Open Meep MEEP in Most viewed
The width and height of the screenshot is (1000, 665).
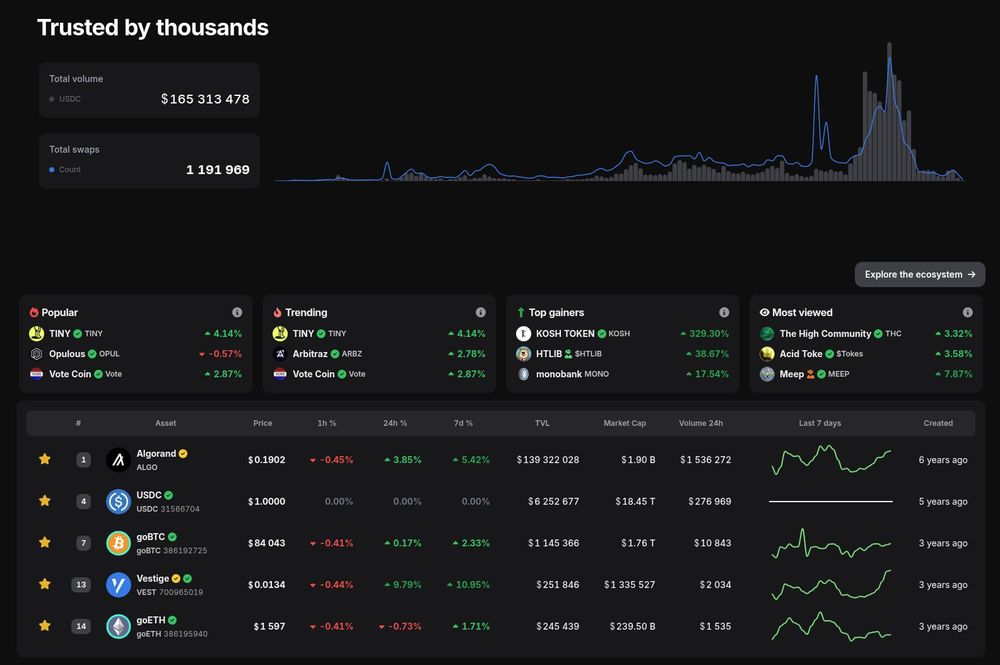866,374
